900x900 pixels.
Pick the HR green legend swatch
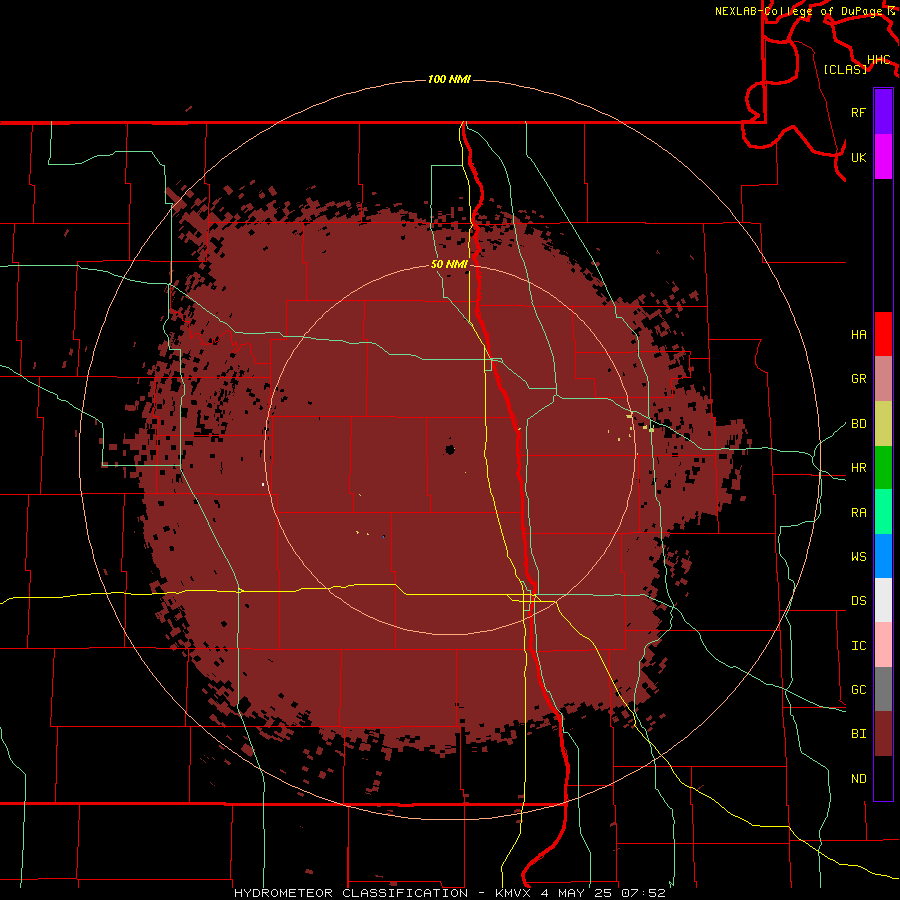tap(883, 468)
